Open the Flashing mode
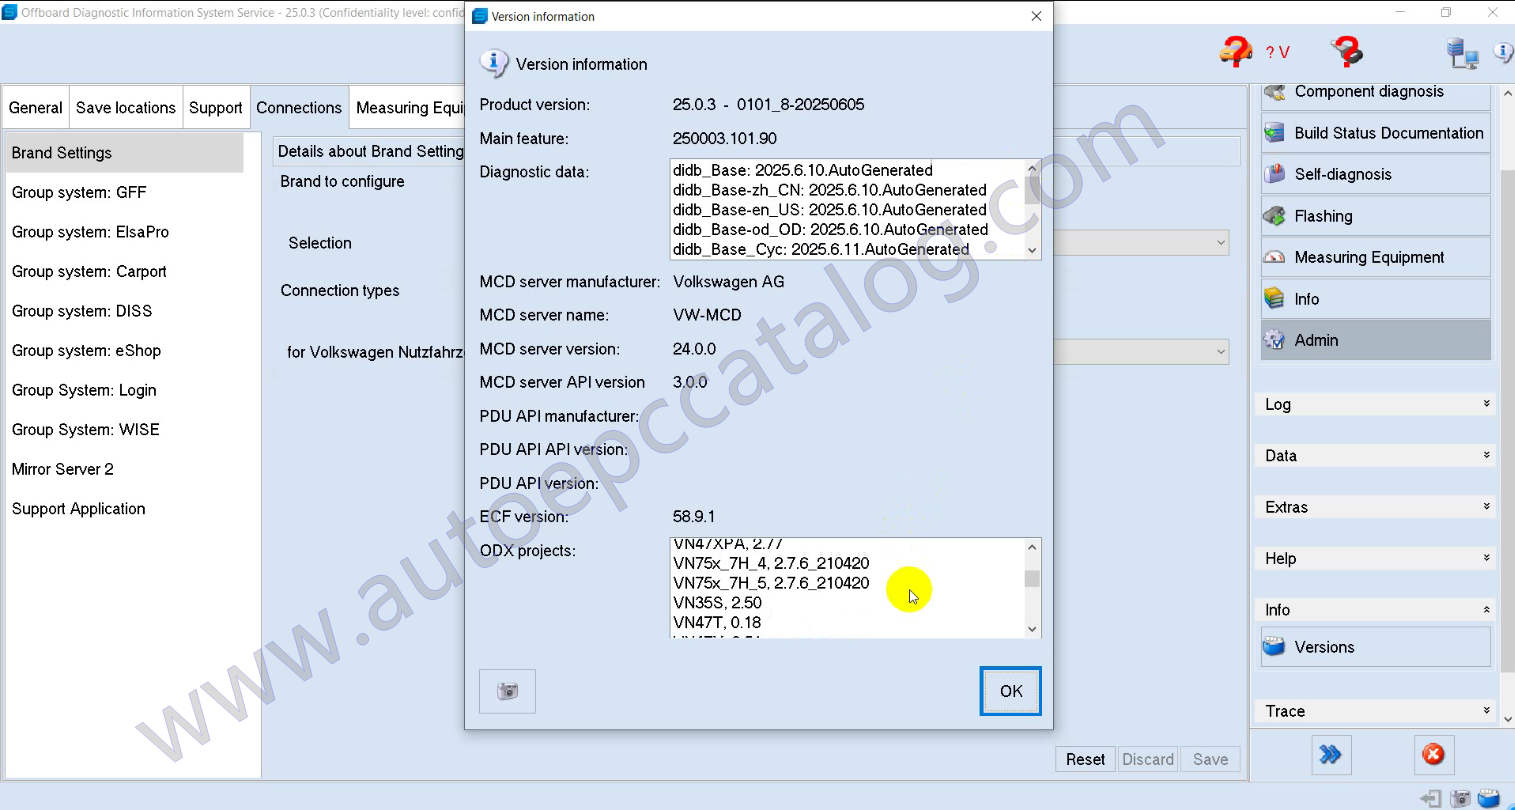Image resolution: width=1515 pixels, height=810 pixels. point(1375,216)
